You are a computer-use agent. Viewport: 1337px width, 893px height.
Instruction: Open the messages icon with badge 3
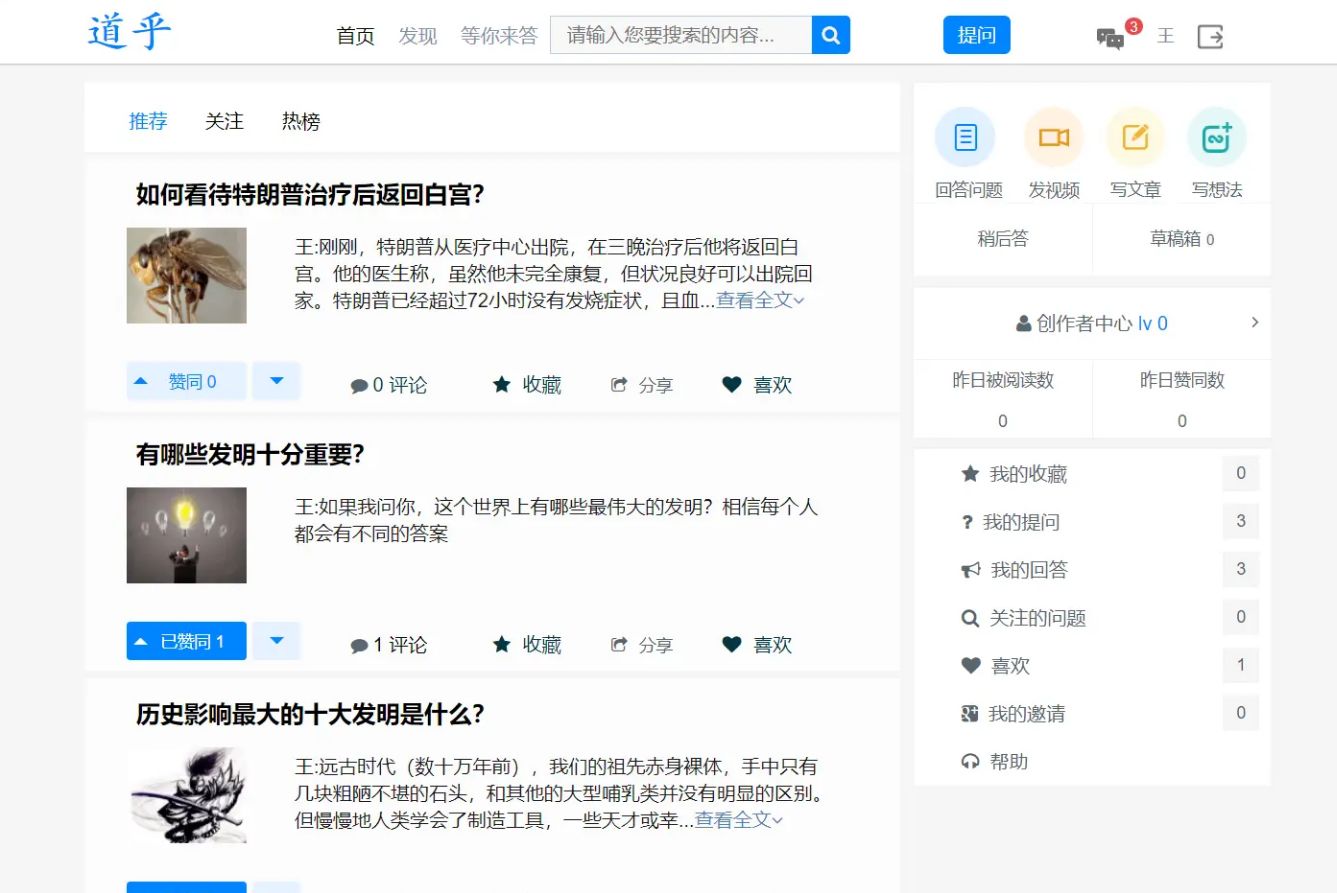coord(1110,36)
